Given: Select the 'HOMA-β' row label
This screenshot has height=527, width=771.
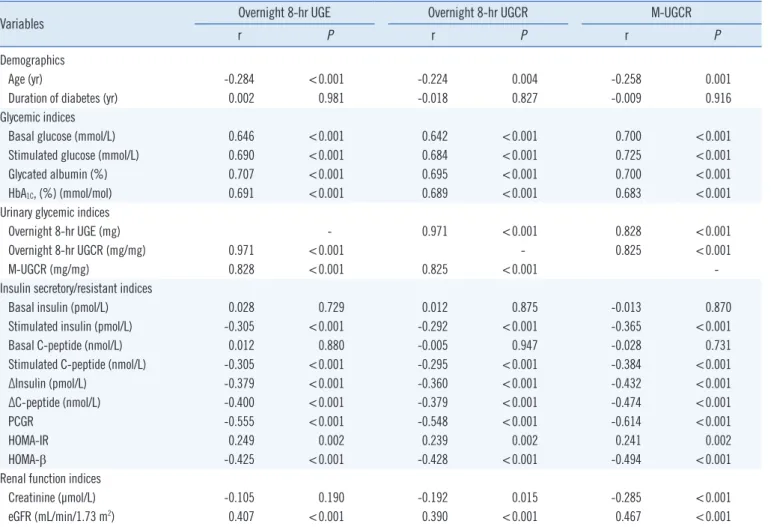Looking at the screenshot, I should pyautogui.click(x=27, y=460).
